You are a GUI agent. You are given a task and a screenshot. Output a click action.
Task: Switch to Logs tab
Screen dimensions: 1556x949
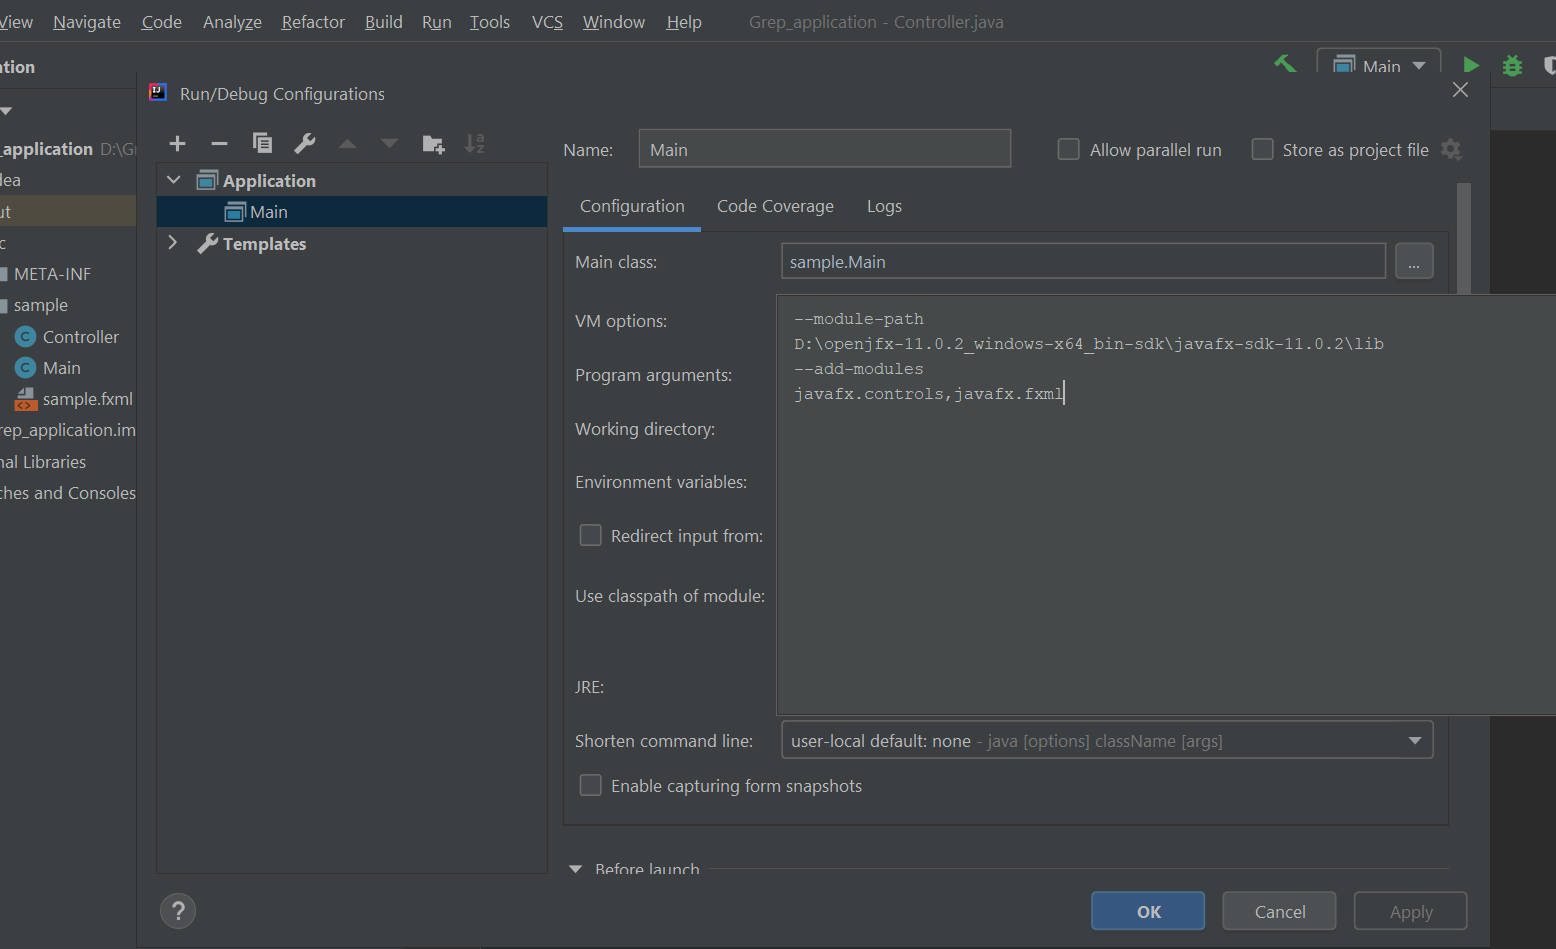[884, 206]
